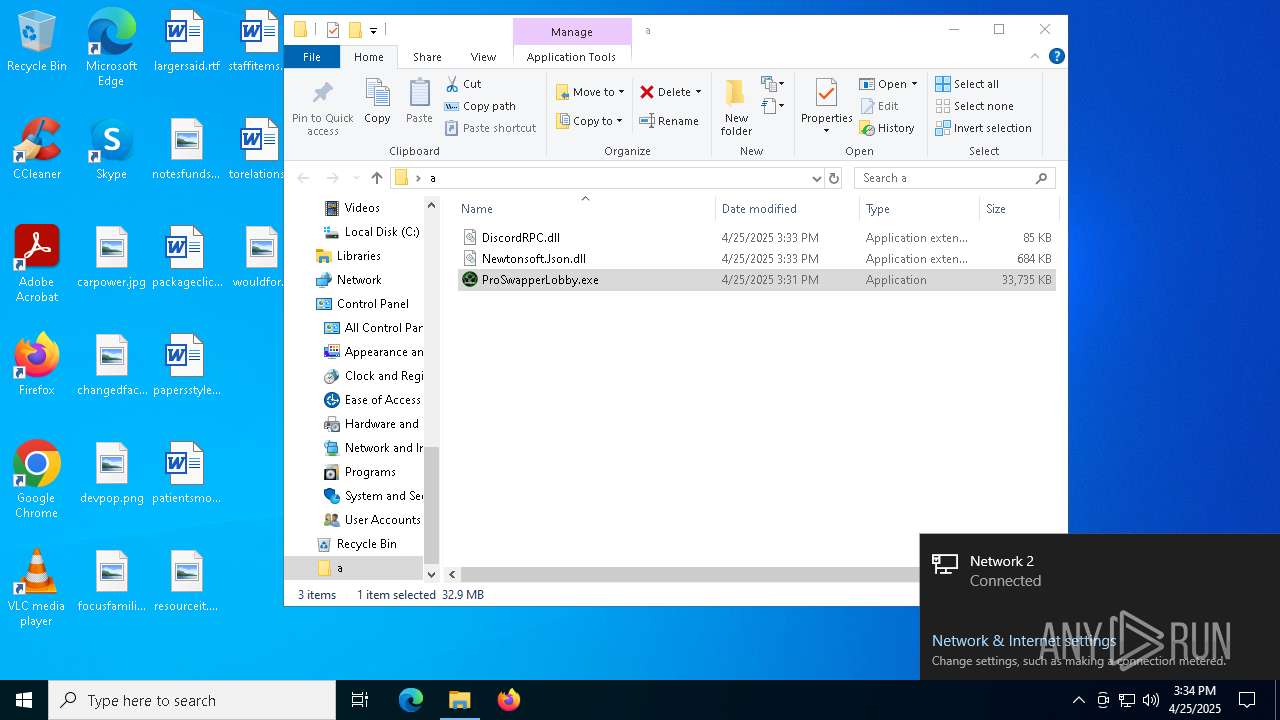The image size is (1280, 720).
Task: Click the Paste ribbon icon
Action: [419, 101]
